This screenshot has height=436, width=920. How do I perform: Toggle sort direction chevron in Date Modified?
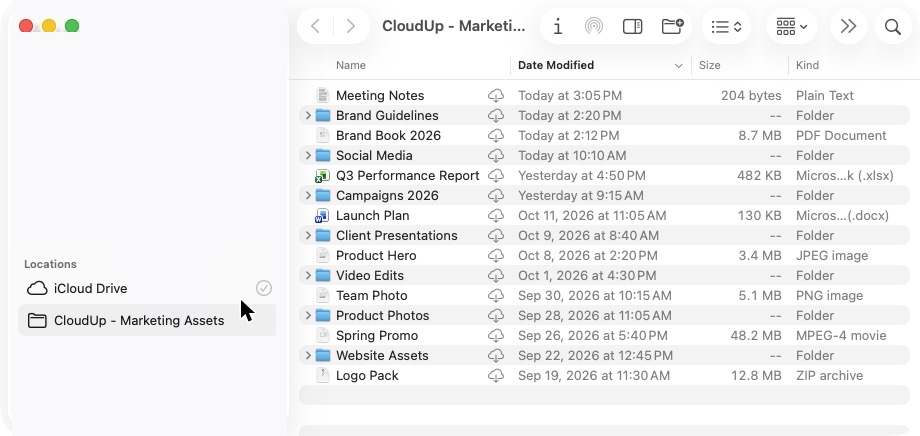tap(679, 66)
